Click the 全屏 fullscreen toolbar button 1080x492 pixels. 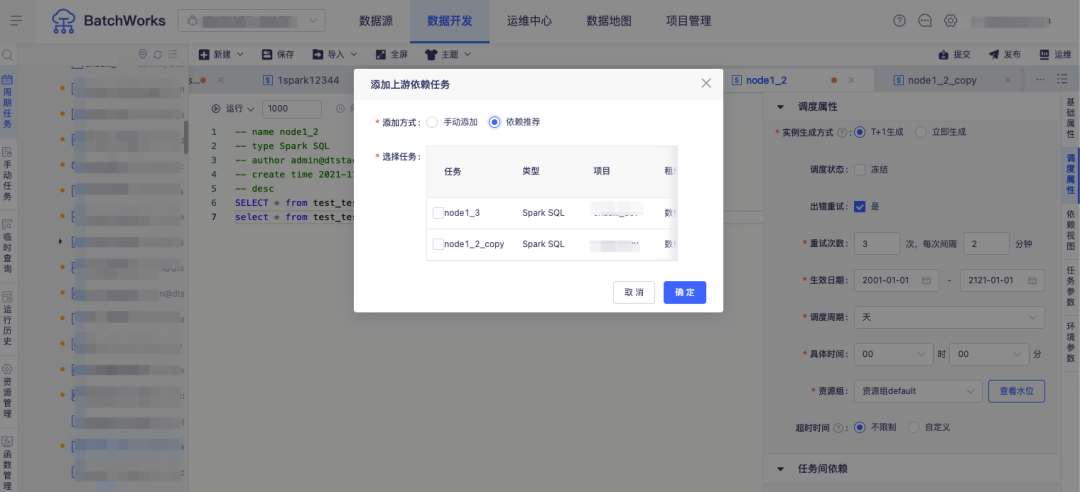391,54
